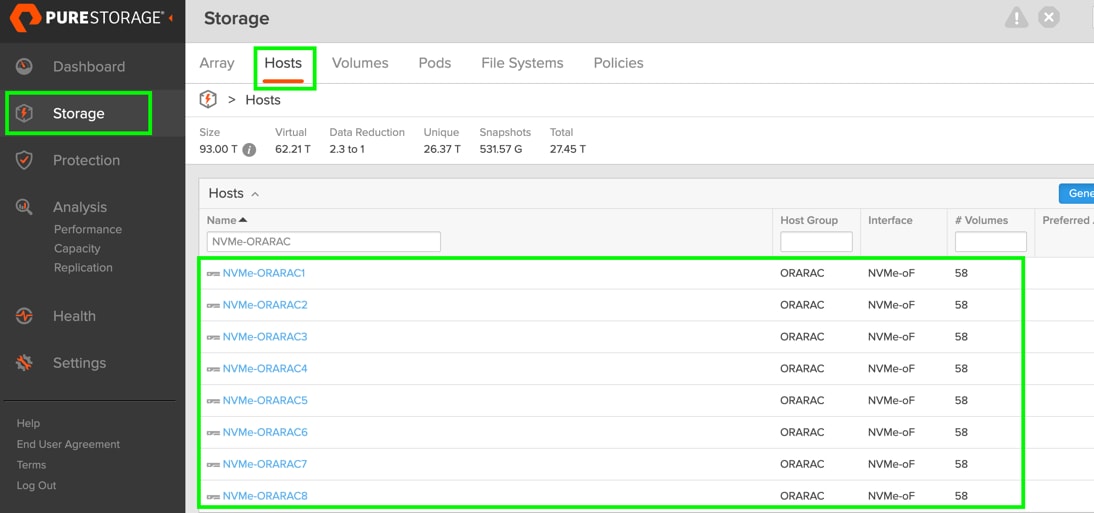
Task: Open the NVMe-ORARAC6 host link
Action: 265,432
